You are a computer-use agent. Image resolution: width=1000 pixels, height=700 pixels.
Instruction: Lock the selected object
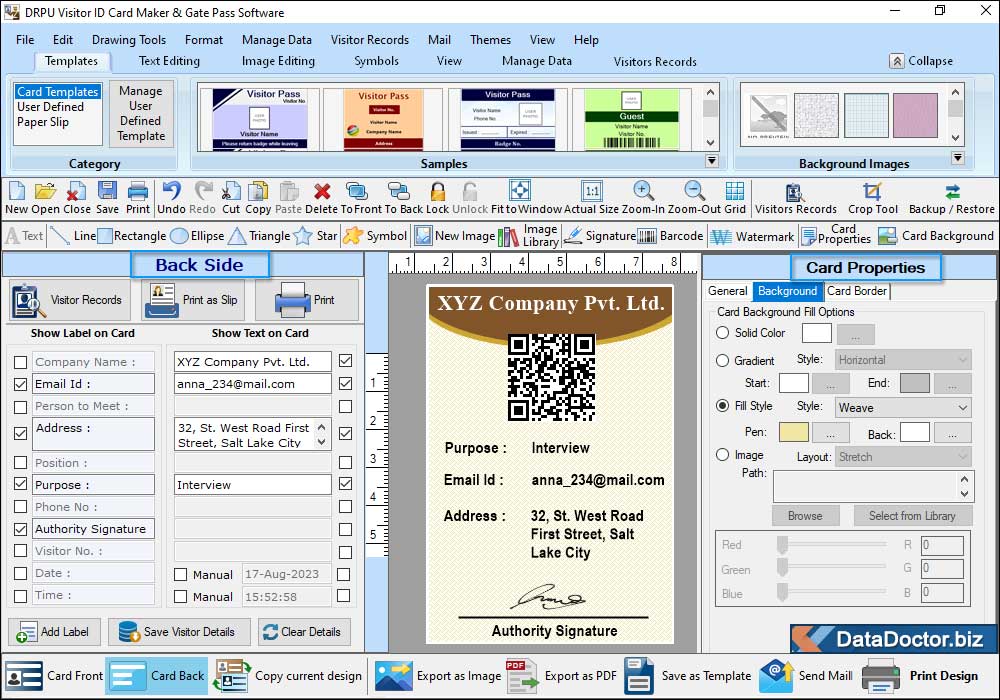[x=438, y=191]
